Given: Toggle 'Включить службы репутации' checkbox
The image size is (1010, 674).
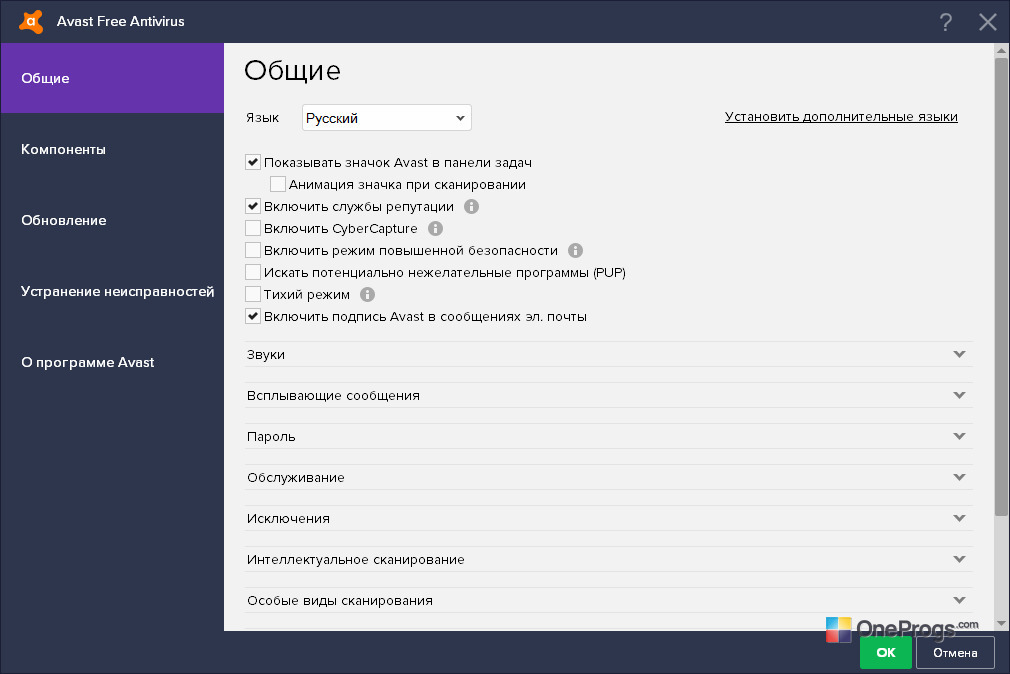Looking at the screenshot, I should (x=252, y=206).
